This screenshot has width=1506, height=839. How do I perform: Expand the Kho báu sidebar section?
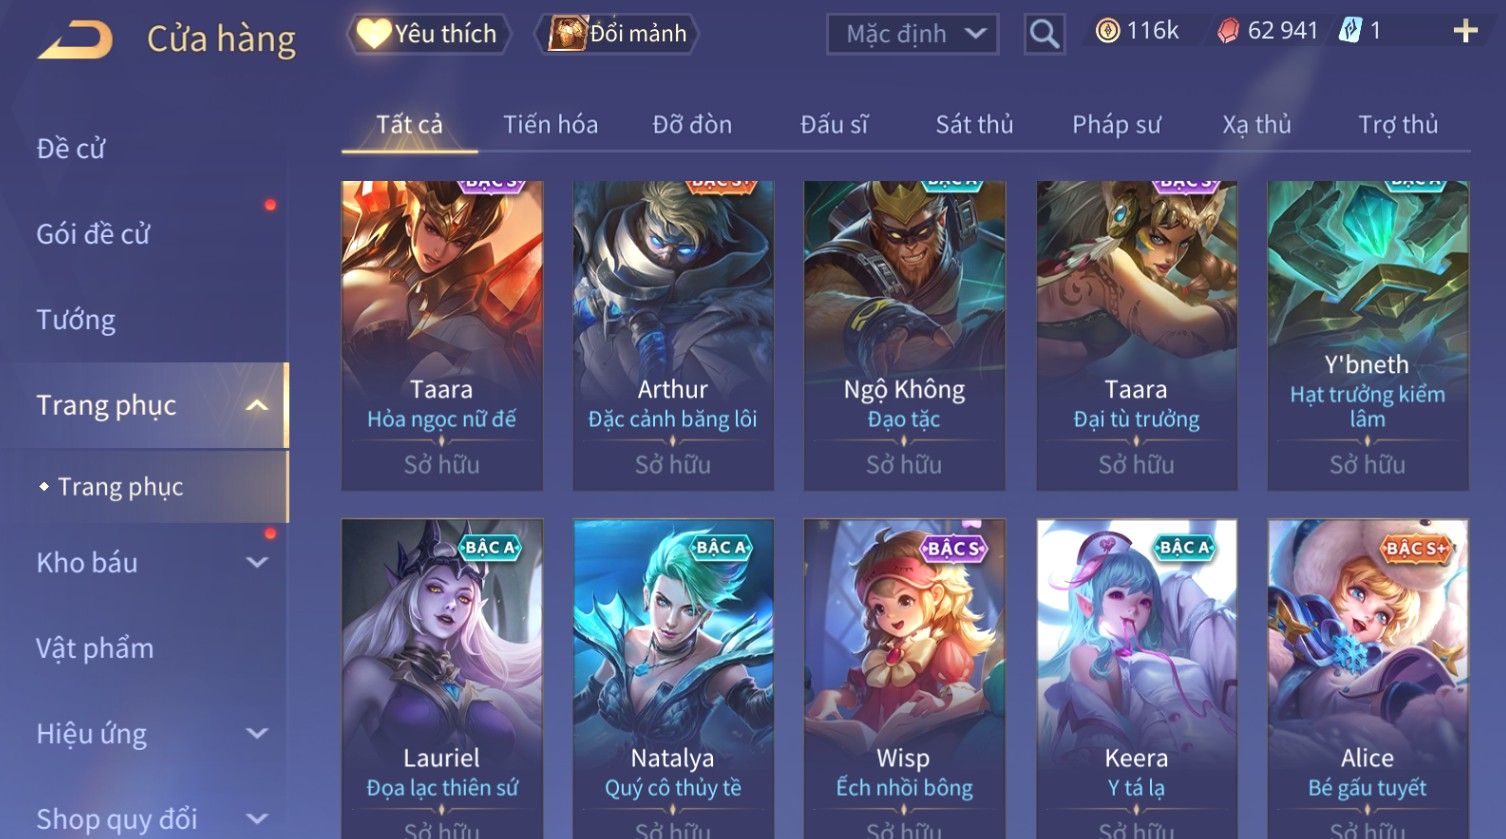257,562
